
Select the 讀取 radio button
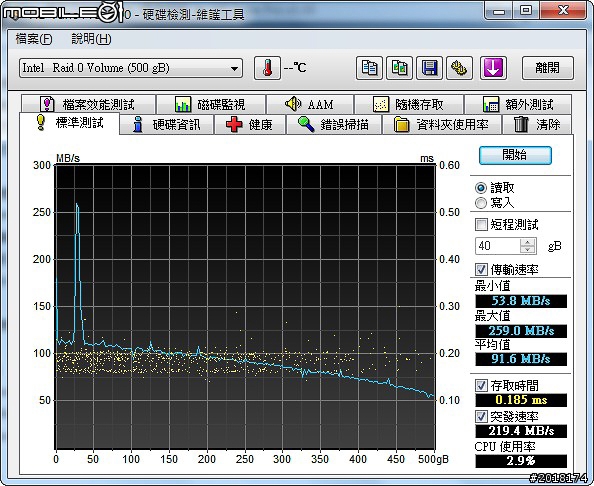pyautogui.click(x=481, y=188)
